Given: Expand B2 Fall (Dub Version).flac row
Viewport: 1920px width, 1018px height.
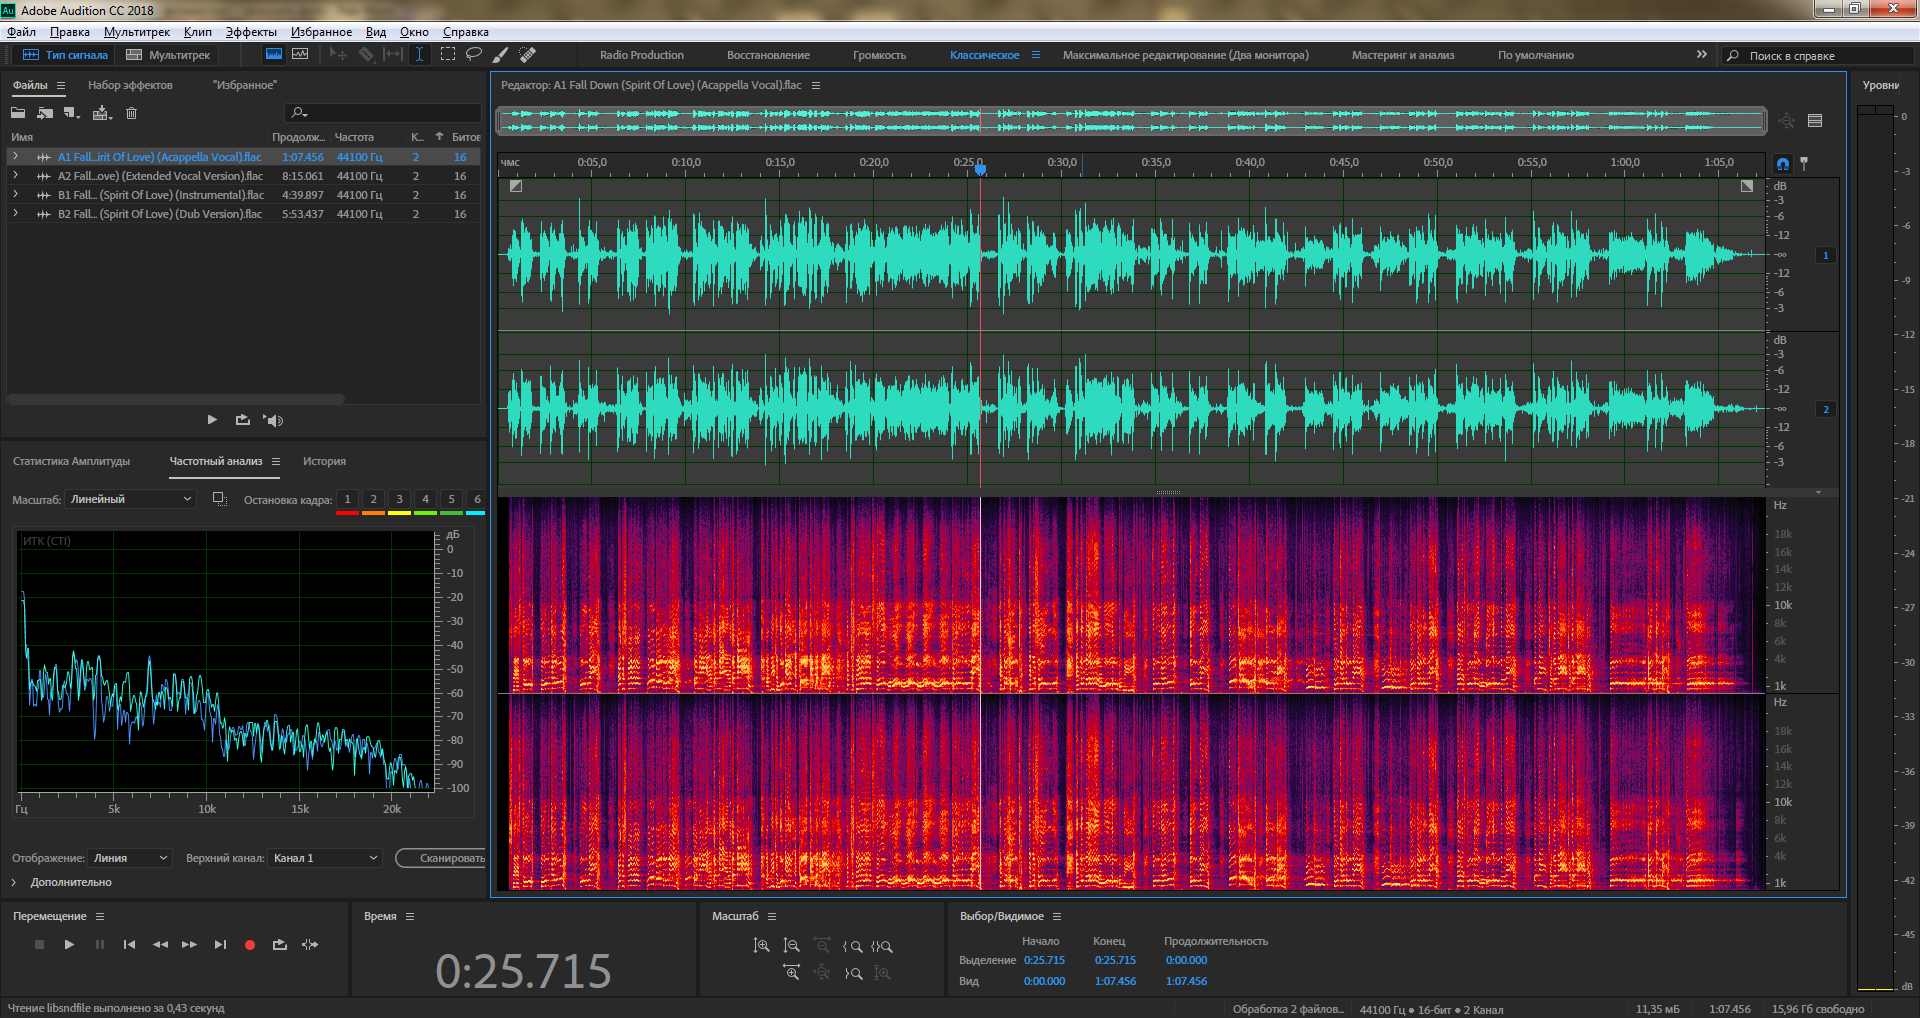Looking at the screenshot, I should [15, 214].
